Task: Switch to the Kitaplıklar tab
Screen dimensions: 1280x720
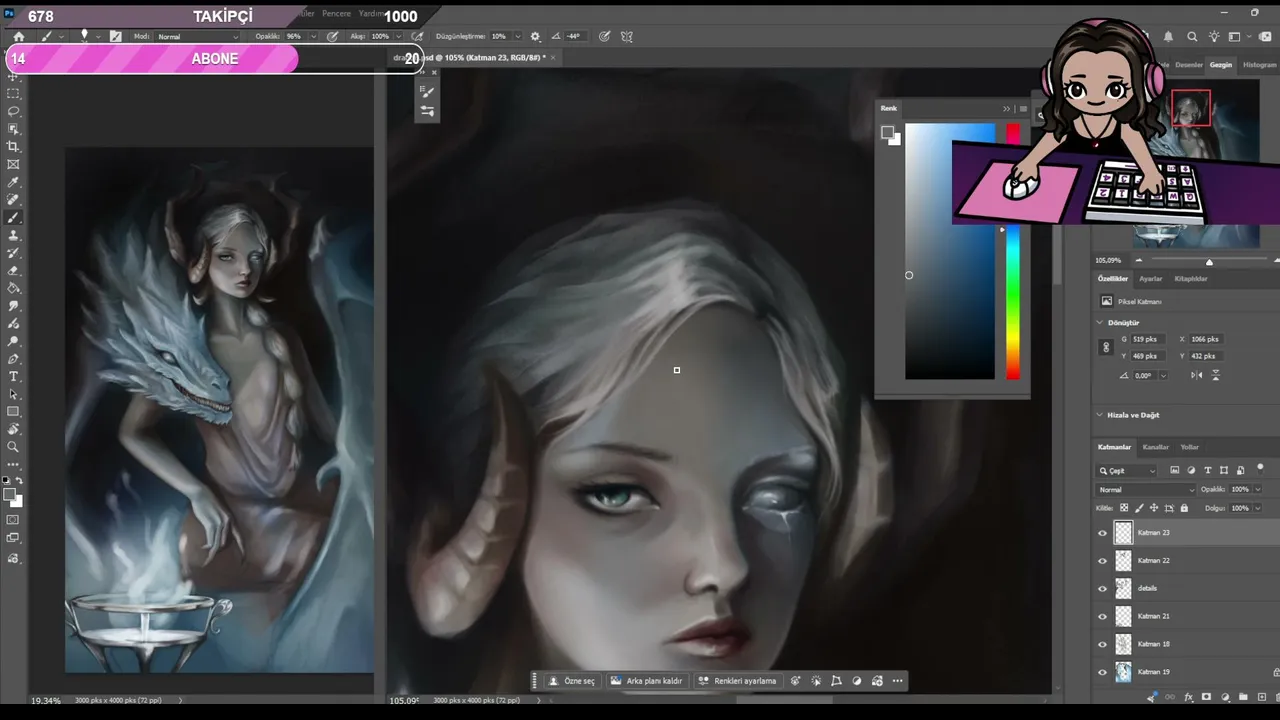Action: click(x=1191, y=279)
